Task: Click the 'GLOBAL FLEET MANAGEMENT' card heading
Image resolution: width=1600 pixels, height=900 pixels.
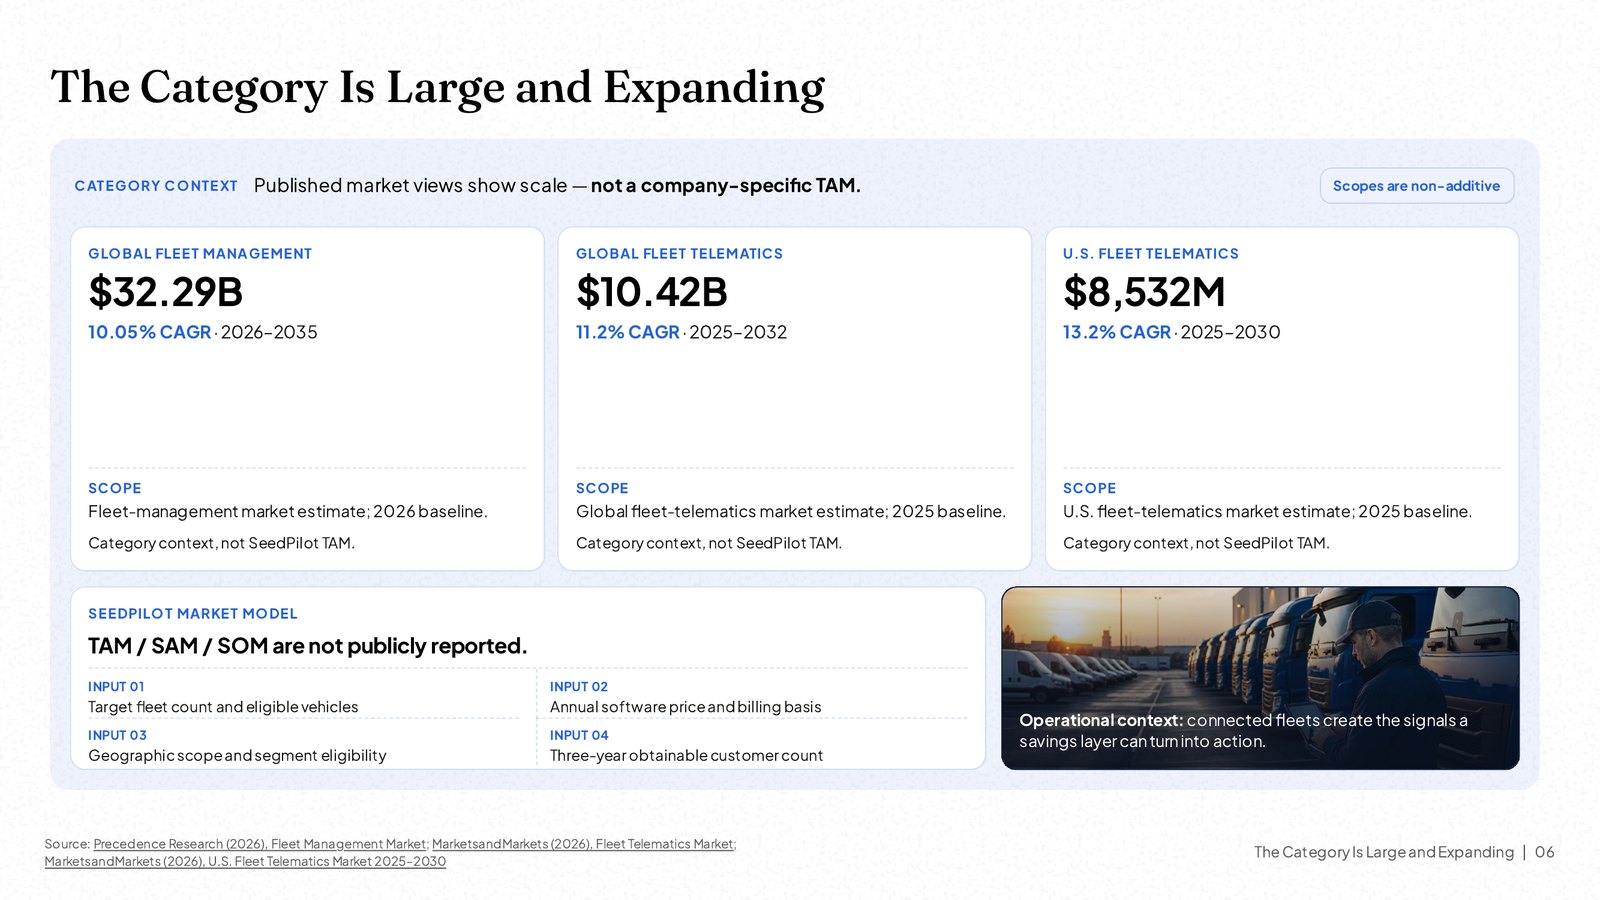Action: tap(200, 254)
